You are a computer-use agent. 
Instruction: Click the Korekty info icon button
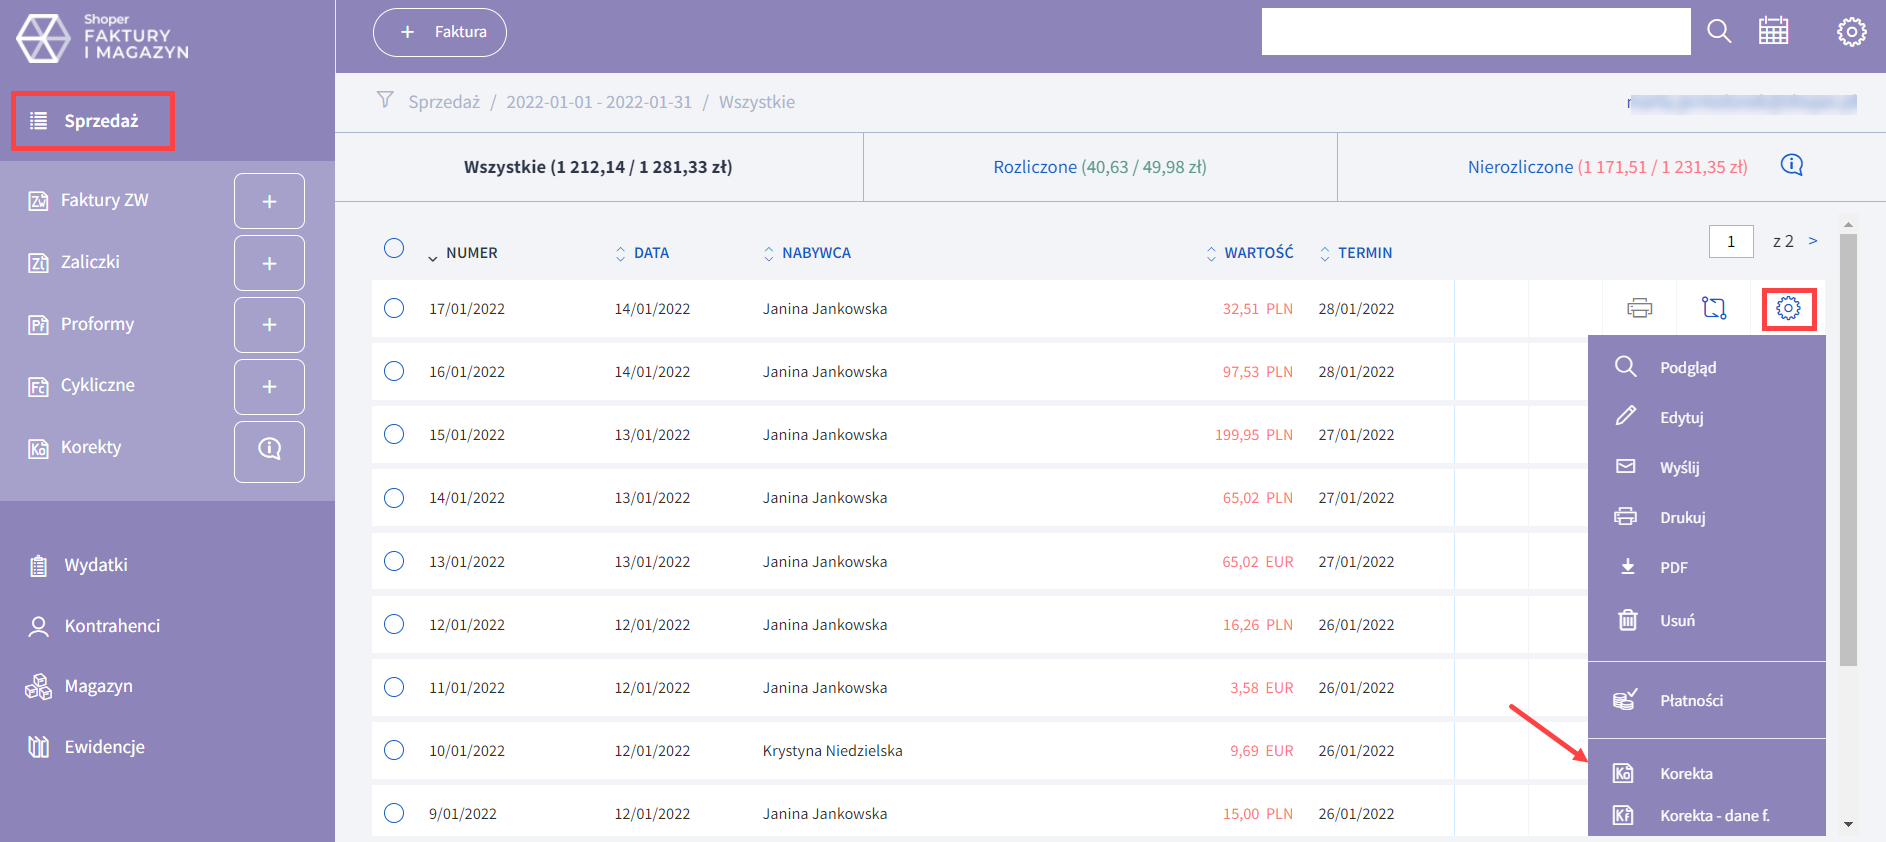point(269,451)
